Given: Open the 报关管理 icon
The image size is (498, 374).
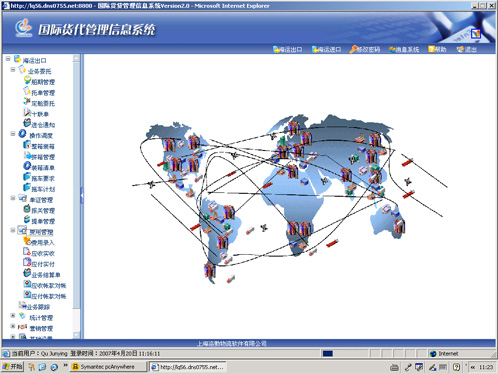Looking at the screenshot, I should point(27,209).
